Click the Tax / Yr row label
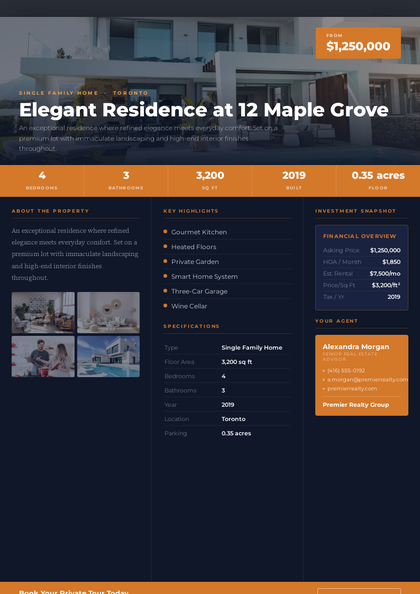 click(x=334, y=297)
